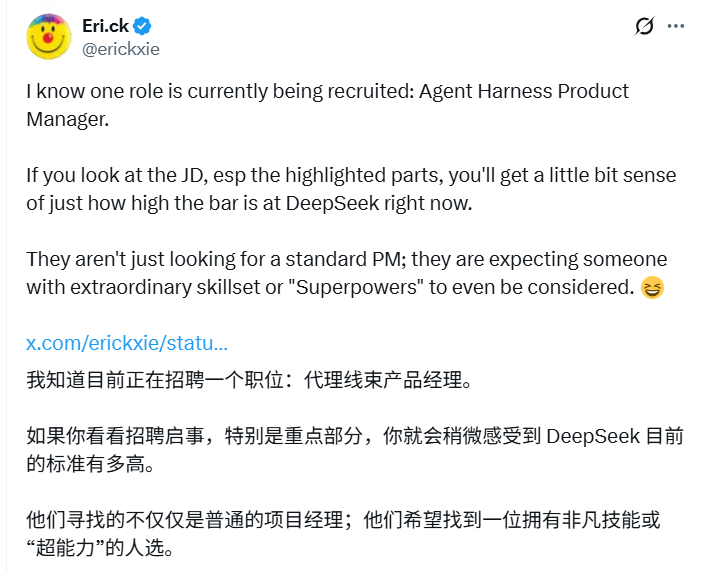
Task: Click the blue verified checkmark badge
Action: pyautogui.click(x=143, y=26)
